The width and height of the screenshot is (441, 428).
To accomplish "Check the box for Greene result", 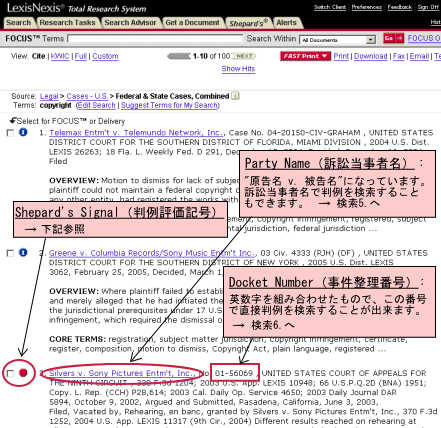I will [x=10, y=253].
